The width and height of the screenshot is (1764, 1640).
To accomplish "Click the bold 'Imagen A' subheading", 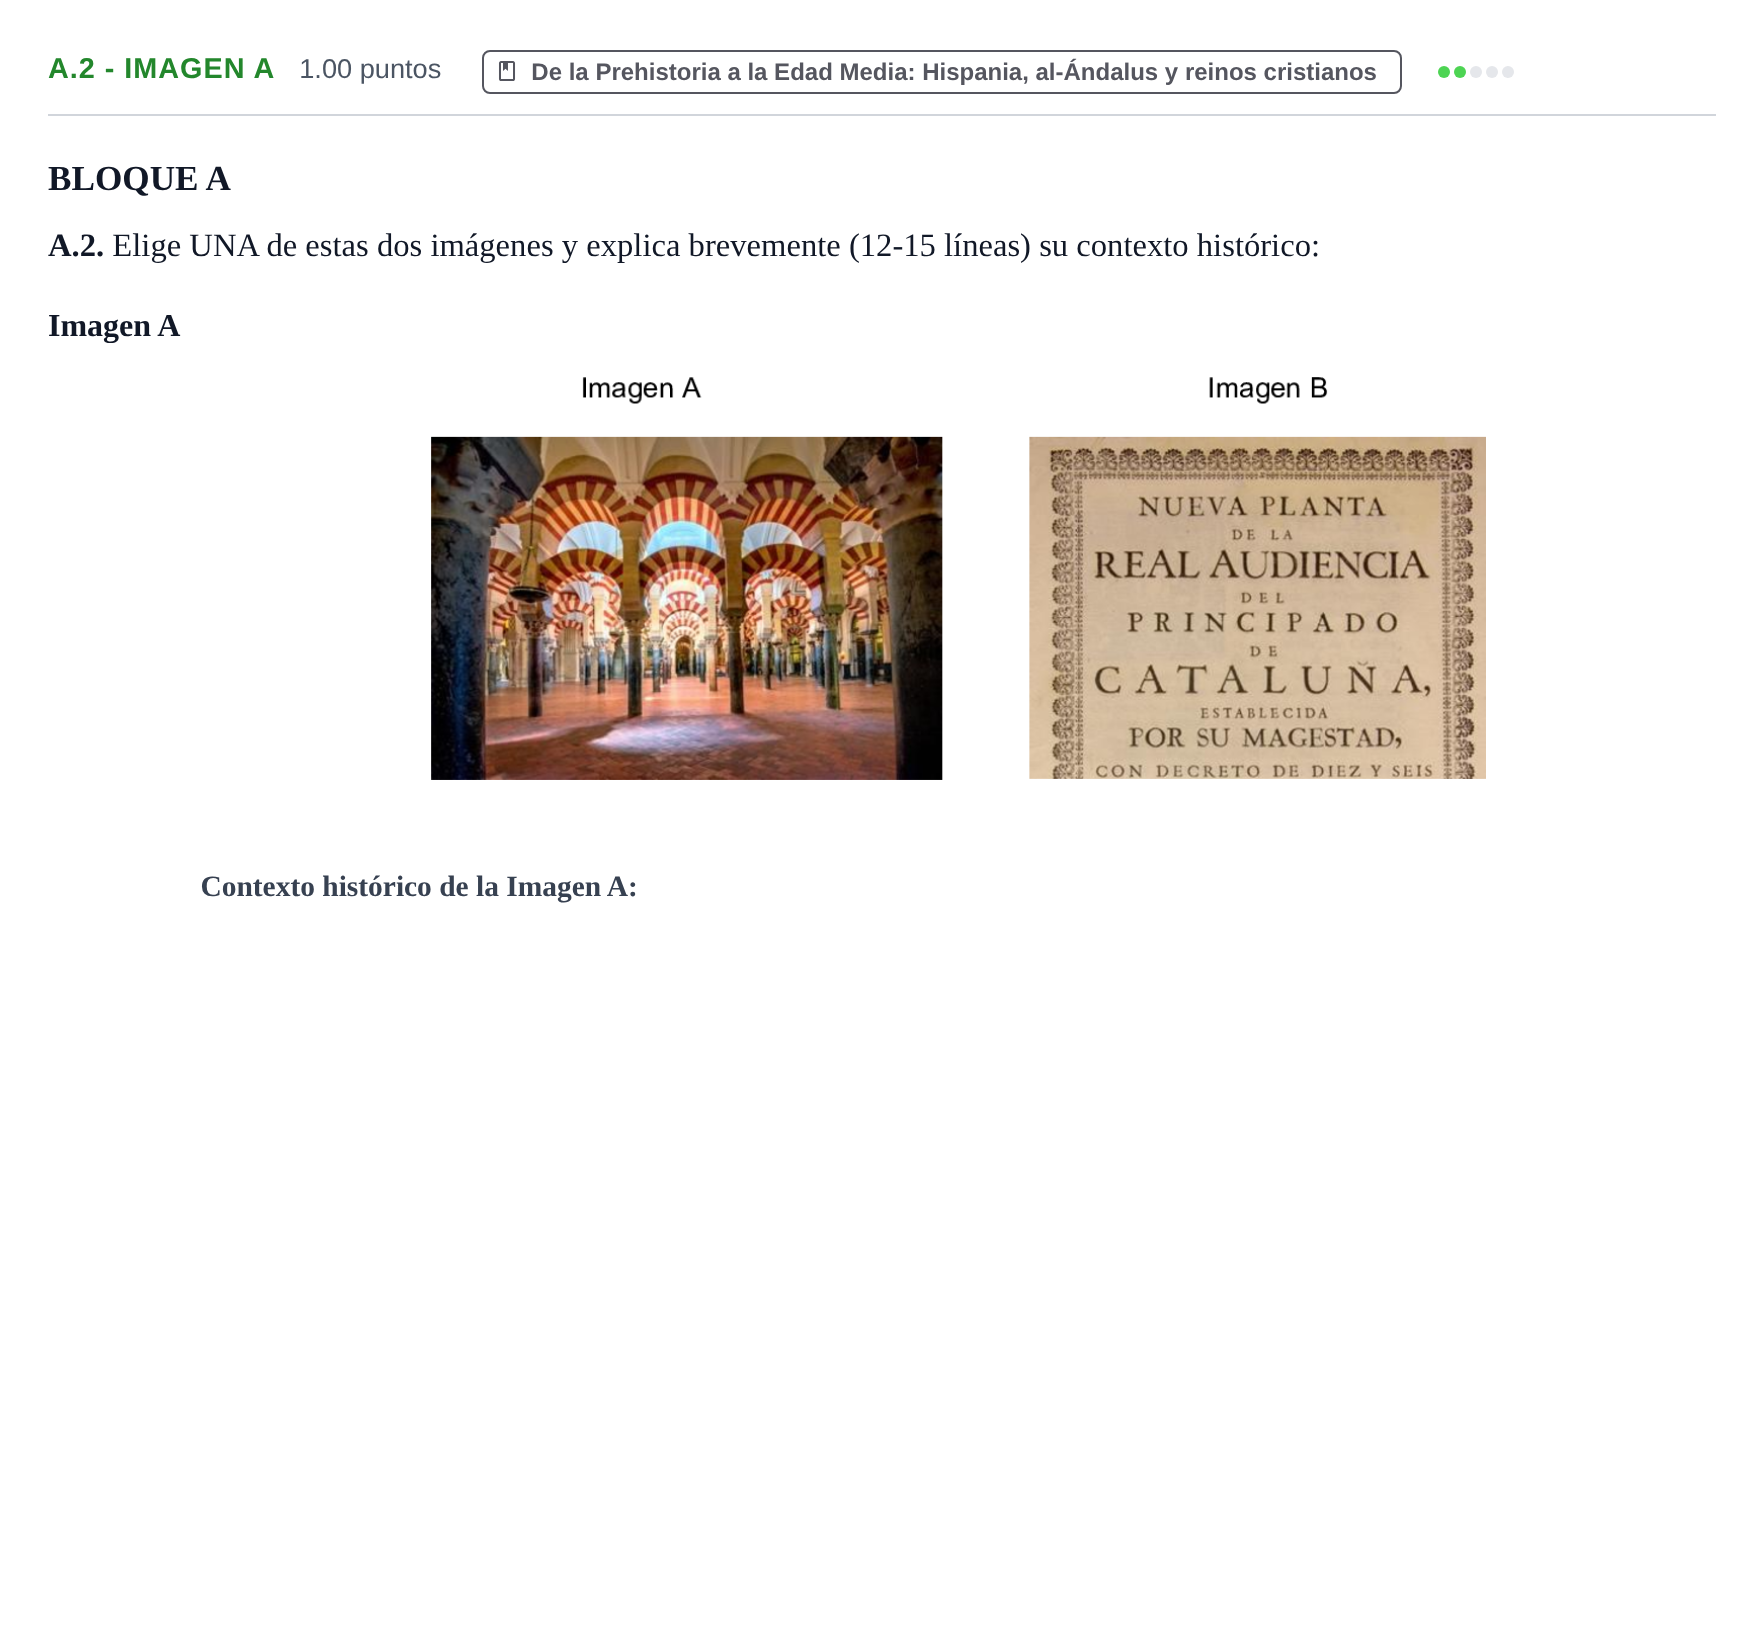I will (x=114, y=326).
